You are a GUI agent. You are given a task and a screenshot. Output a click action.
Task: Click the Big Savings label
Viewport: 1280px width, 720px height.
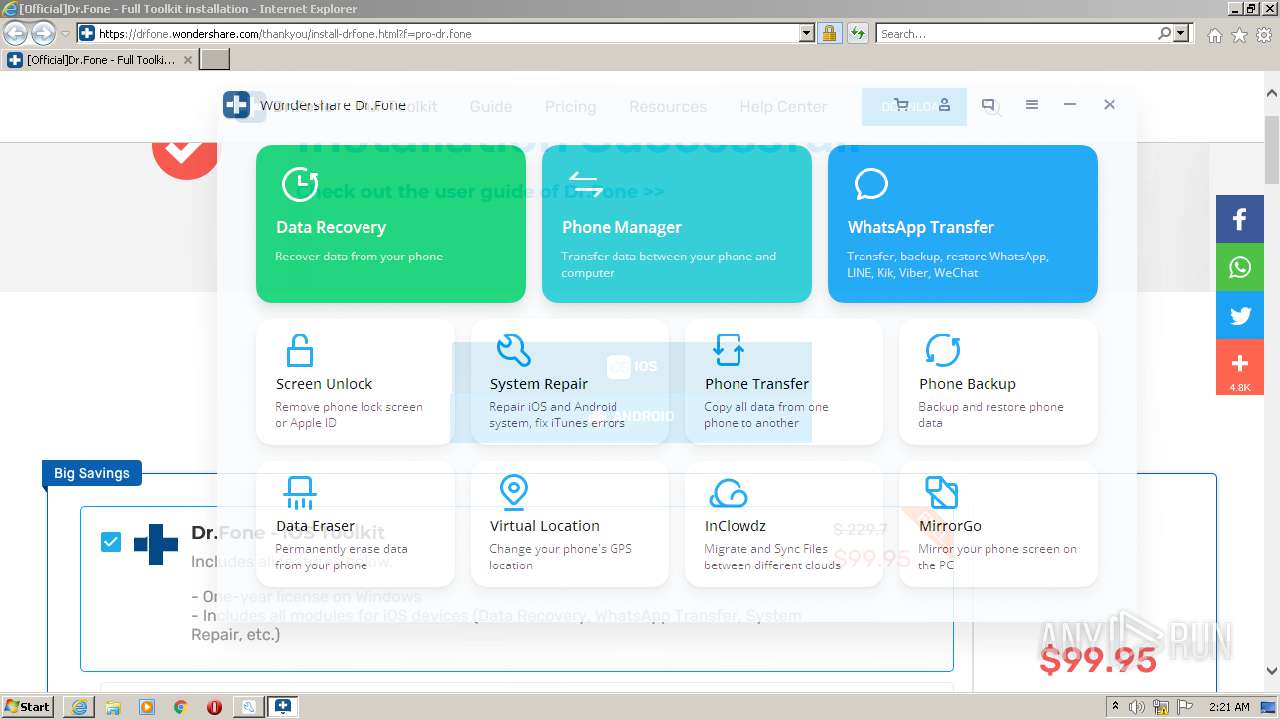92,473
